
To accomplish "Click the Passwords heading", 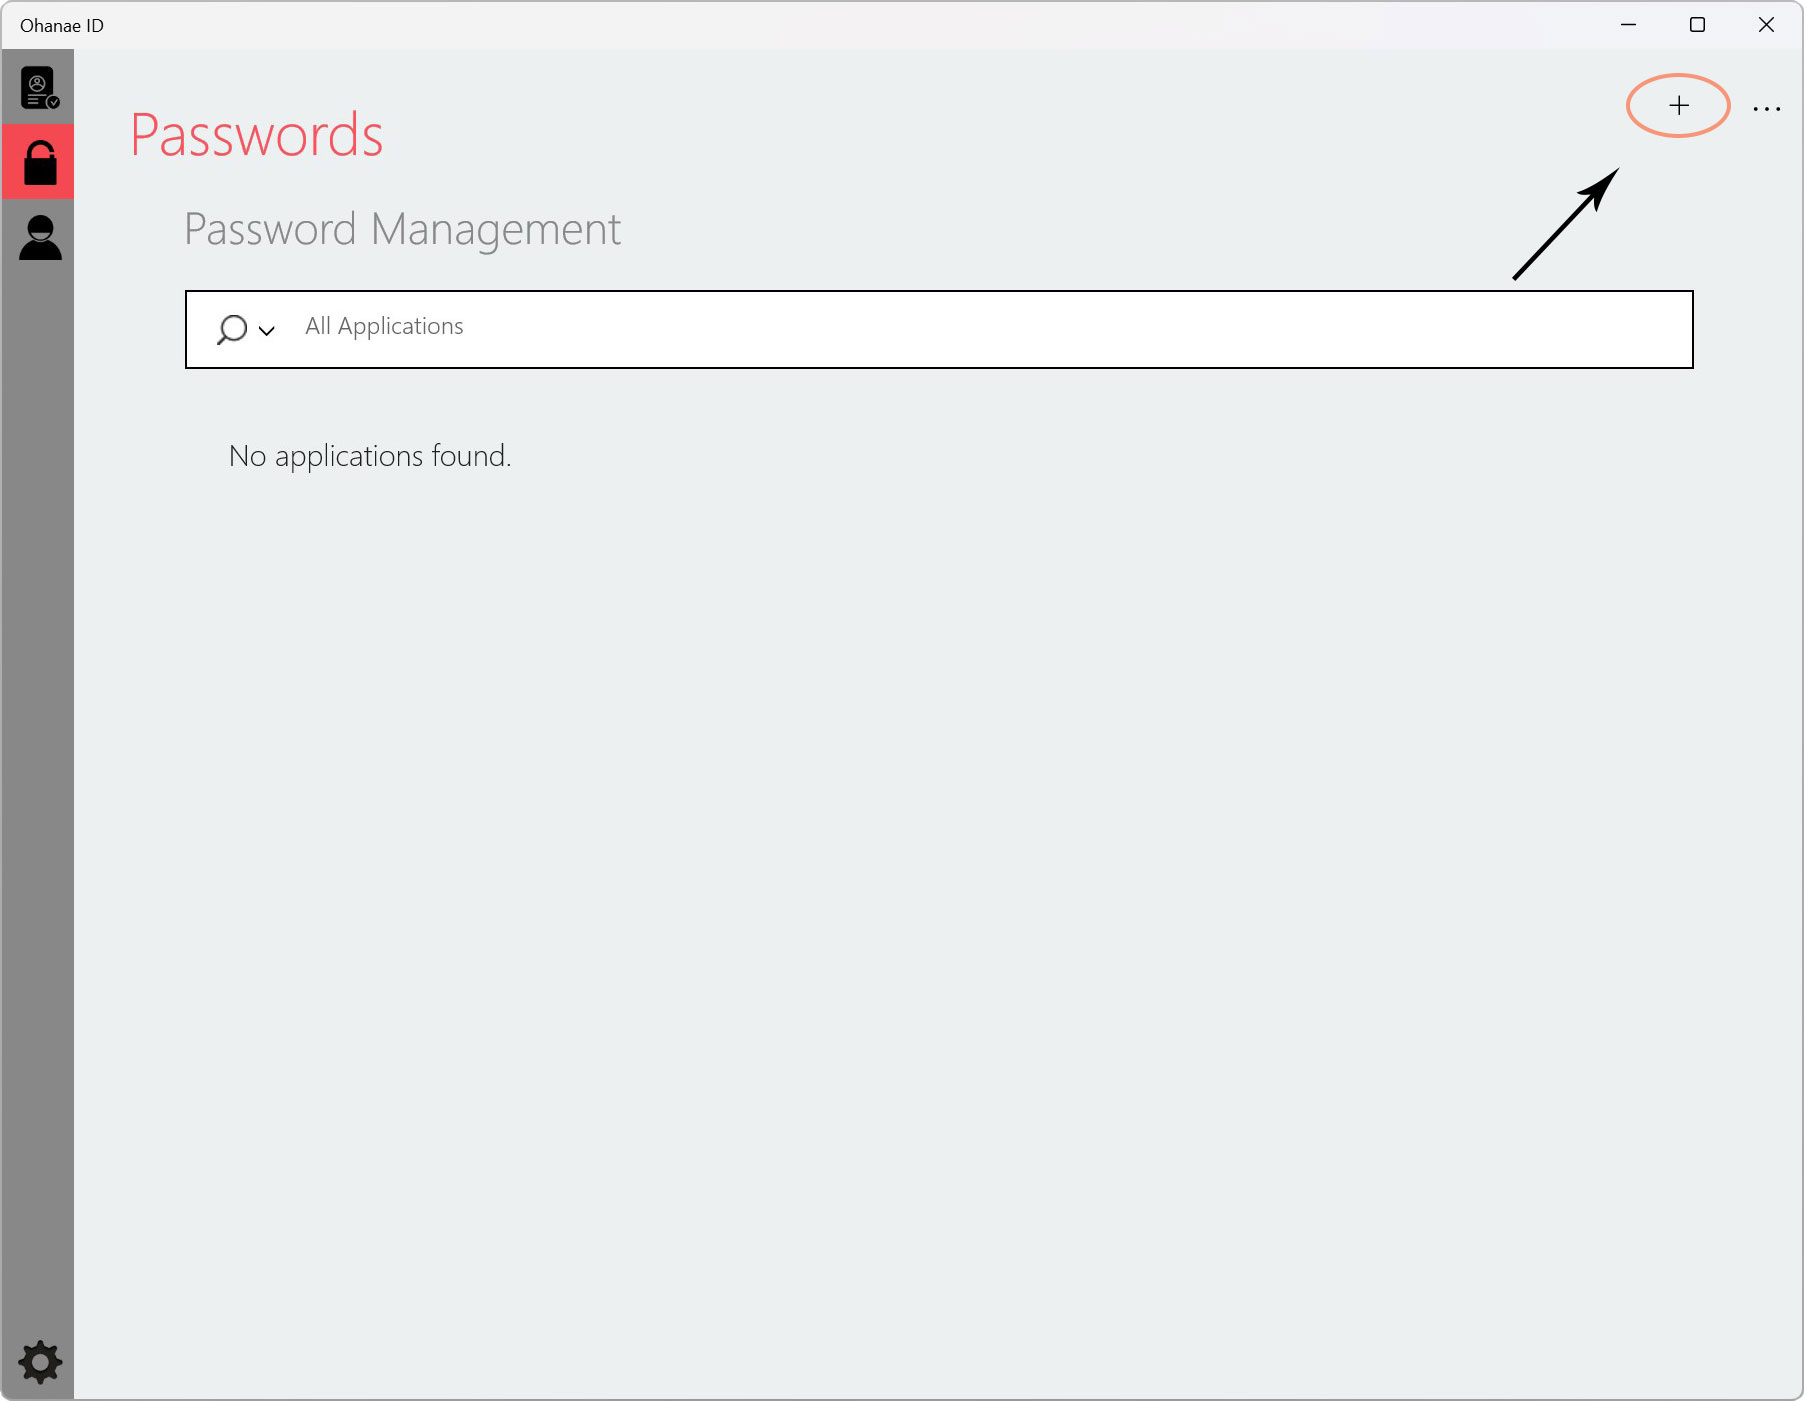I will point(256,135).
